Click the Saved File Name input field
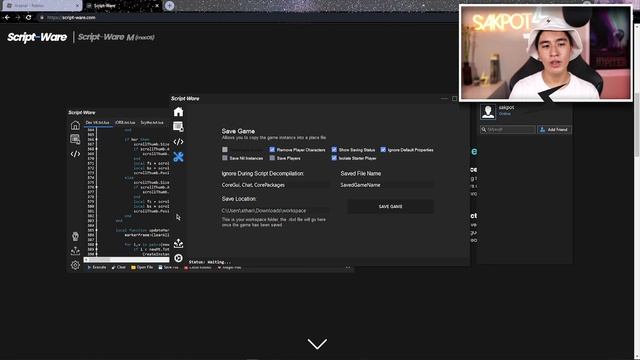The width and height of the screenshot is (640, 360). click(x=387, y=185)
